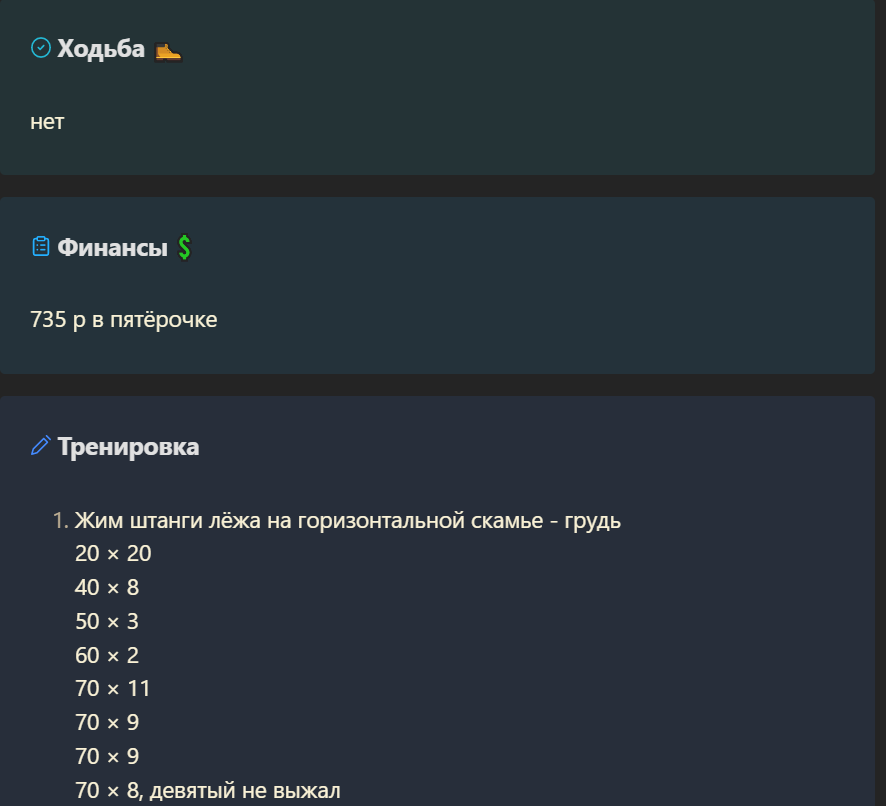This screenshot has height=806, width=886.
Task: Click the first 70 × 9 line
Action: click(x=107, y=723)
